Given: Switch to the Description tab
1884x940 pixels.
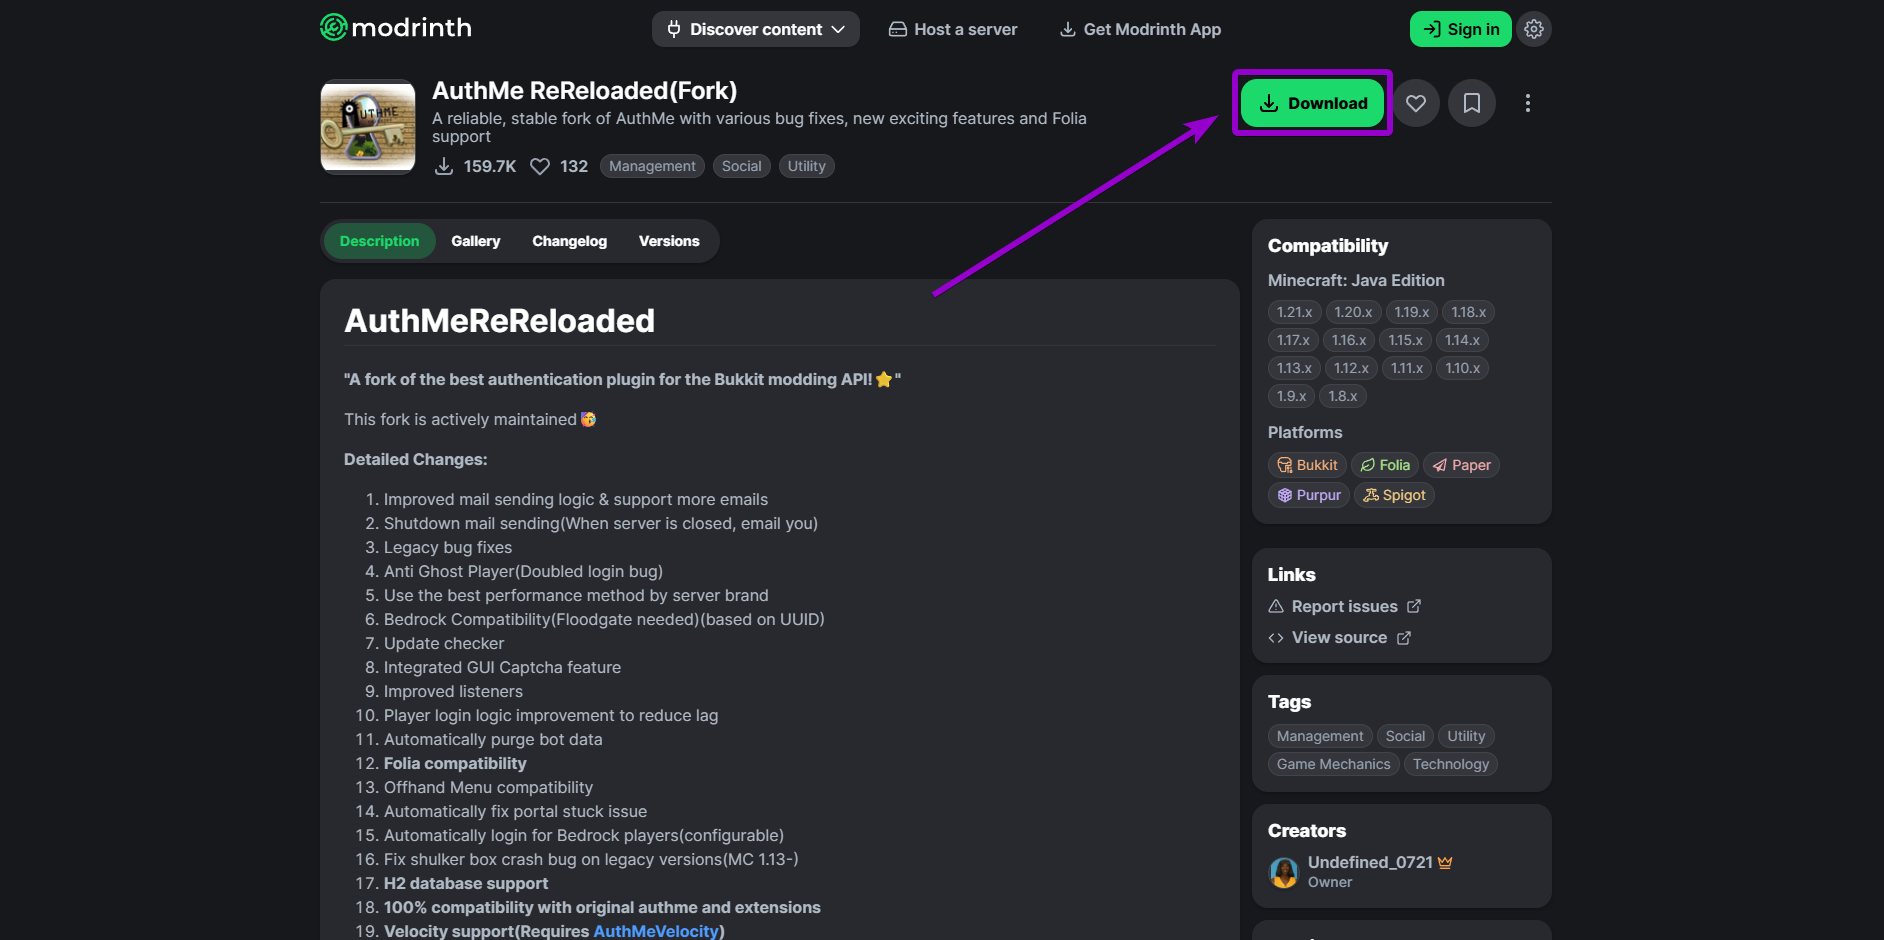Looking at the screenshot, I should tap(380, 241).
